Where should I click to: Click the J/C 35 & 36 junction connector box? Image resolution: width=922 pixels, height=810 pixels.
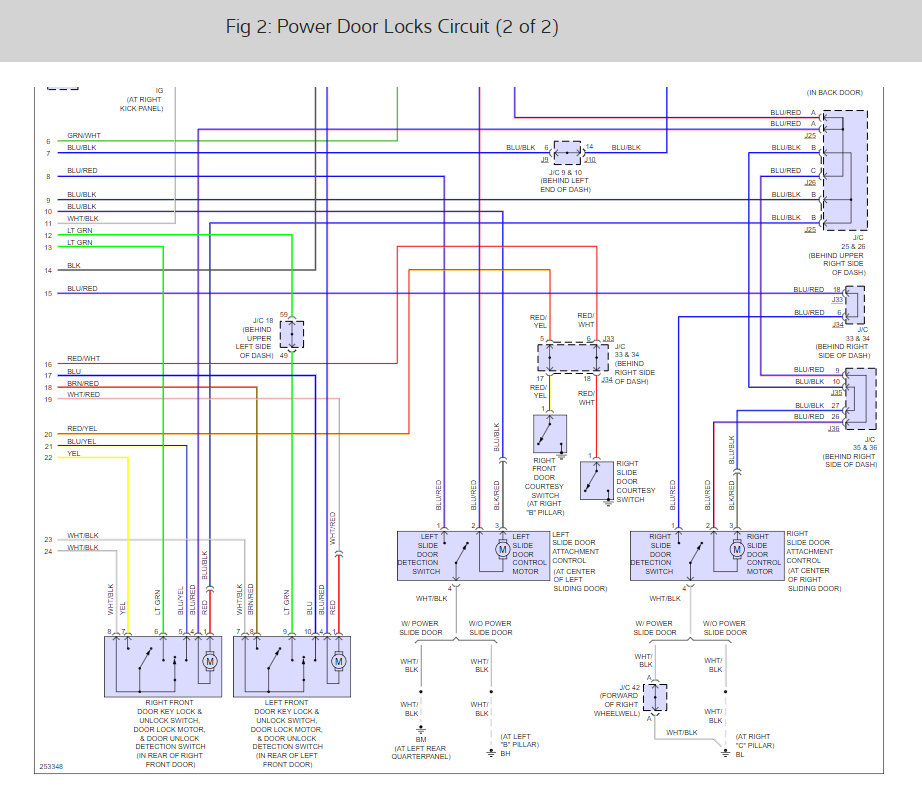pyautogui.click(x=860, y=399)
